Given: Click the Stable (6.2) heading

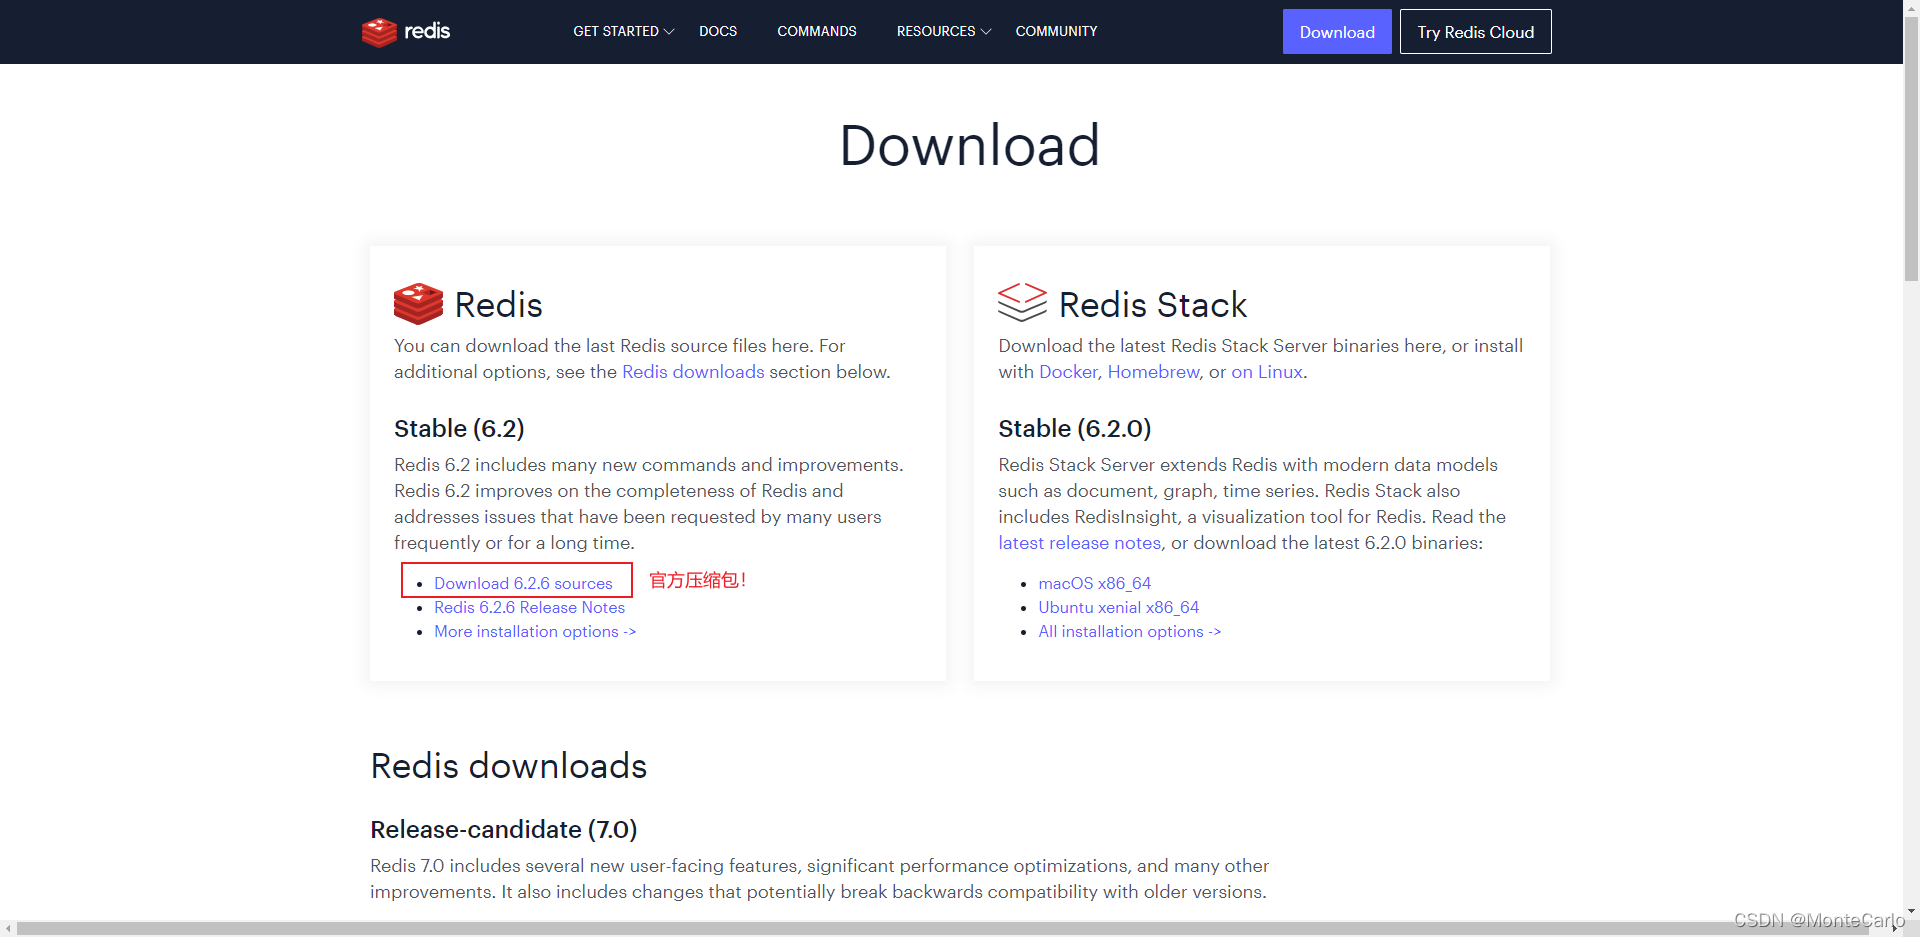Looking at the screenshot, I should tap(459, 429).
